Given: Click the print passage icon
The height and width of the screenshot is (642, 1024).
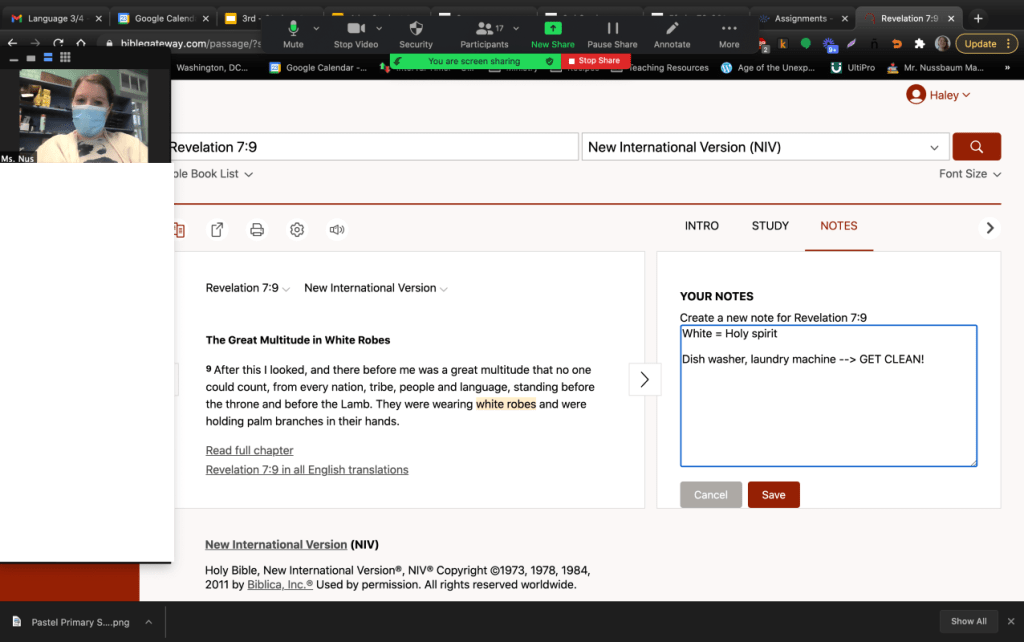Looking at the screenshot, I should pyautogui.click(x=257, y=230).
